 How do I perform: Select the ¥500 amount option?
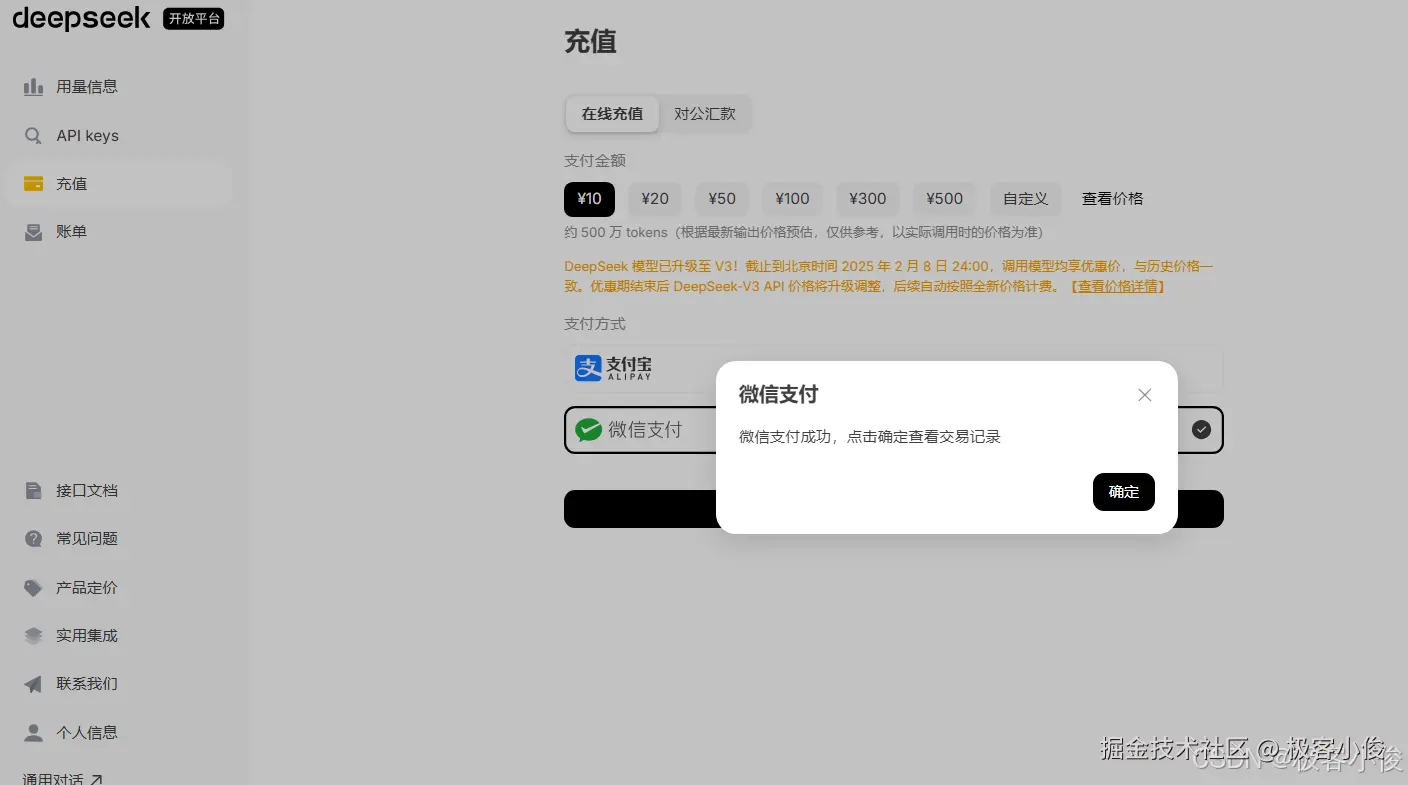944,199
